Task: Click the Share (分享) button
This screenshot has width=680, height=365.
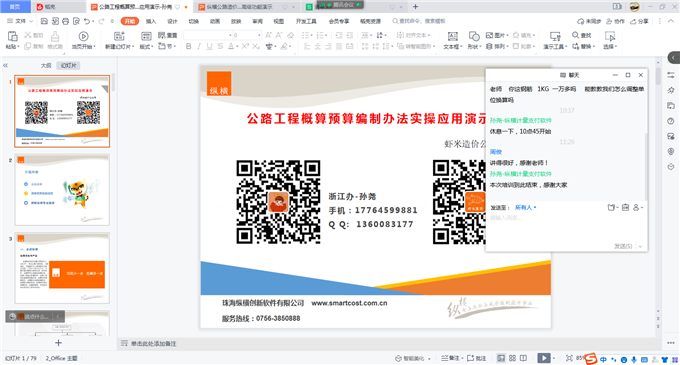Action: click(x=640, y=21)
